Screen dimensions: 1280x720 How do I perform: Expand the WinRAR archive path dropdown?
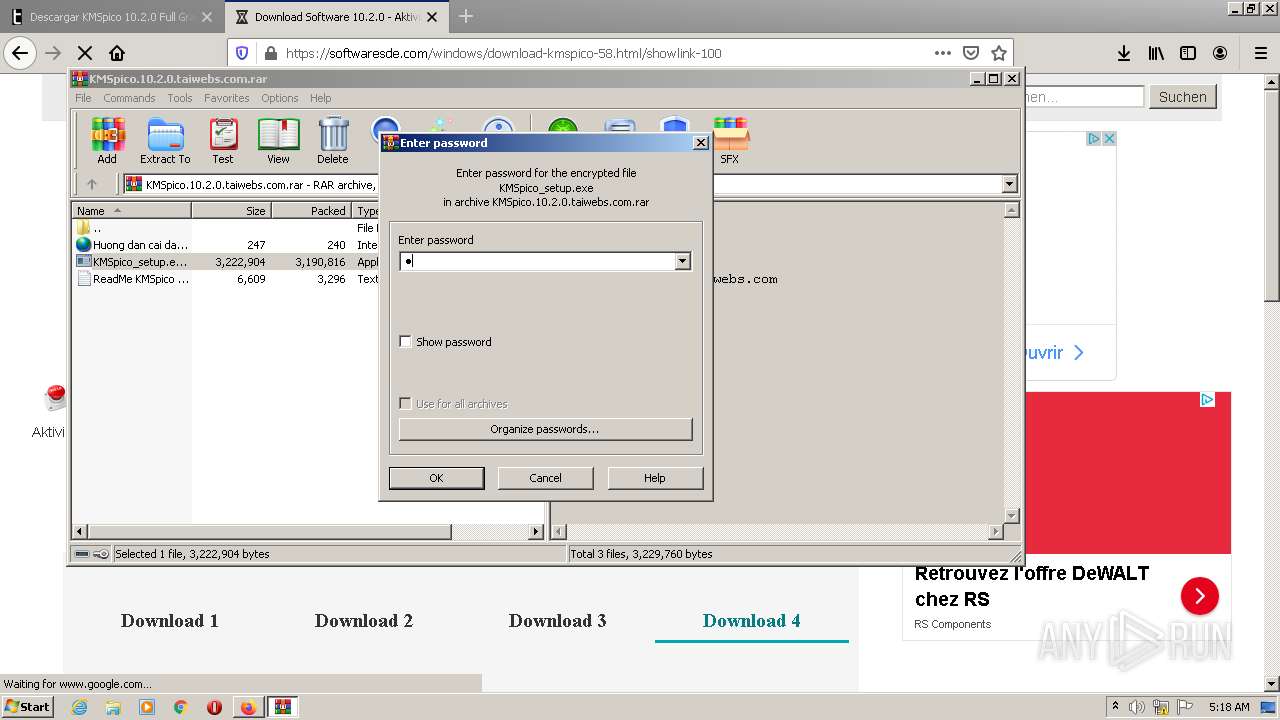[x=1009, y=184]
